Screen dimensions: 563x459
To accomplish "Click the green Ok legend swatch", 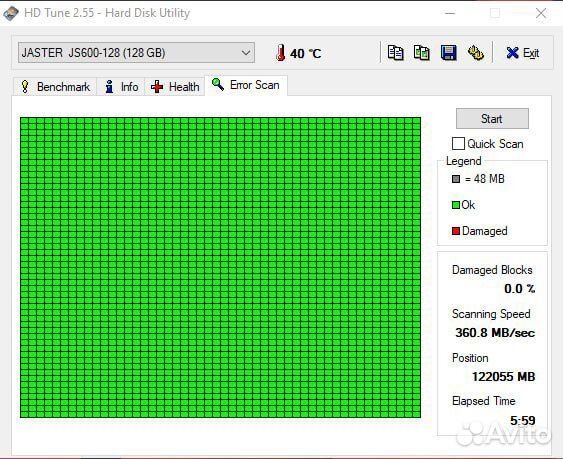I will [x=456, y=205].
